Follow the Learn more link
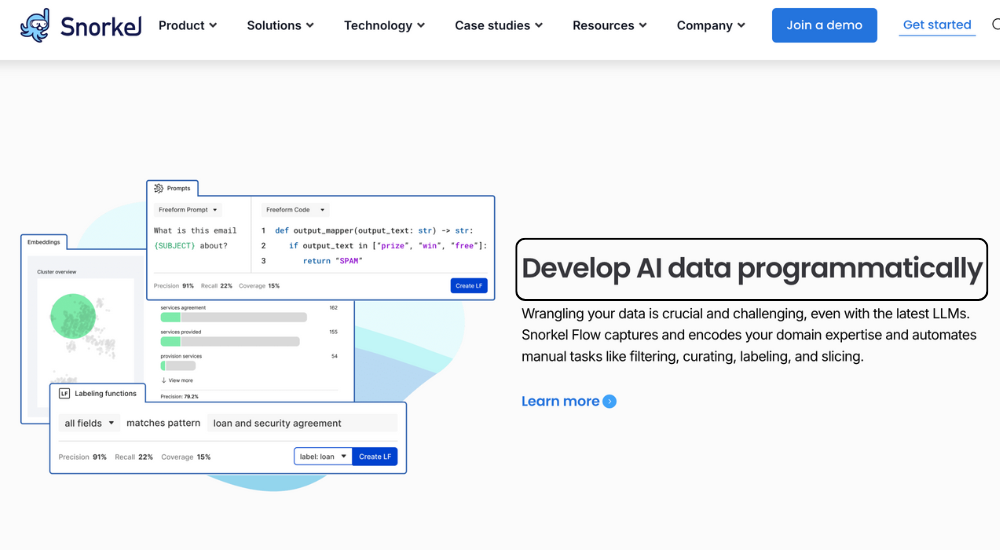The image size is (1000, 550). (560, 401)
